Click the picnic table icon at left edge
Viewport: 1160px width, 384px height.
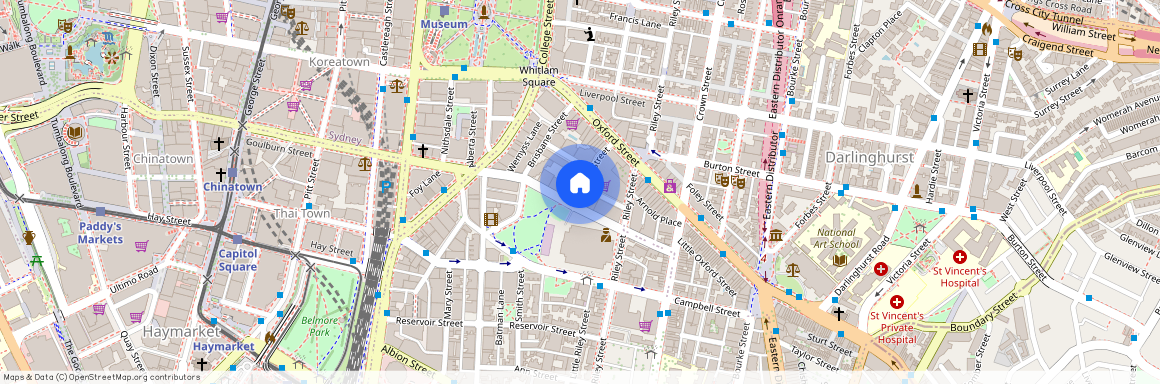[x=37, y=260]
